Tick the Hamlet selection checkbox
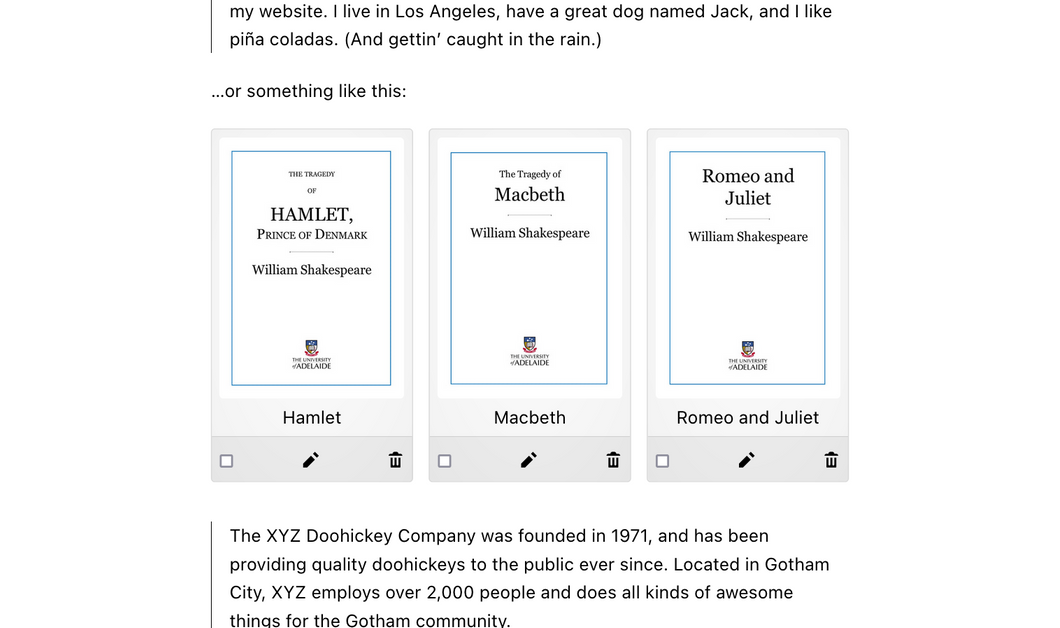 click(x=226, y=461)
